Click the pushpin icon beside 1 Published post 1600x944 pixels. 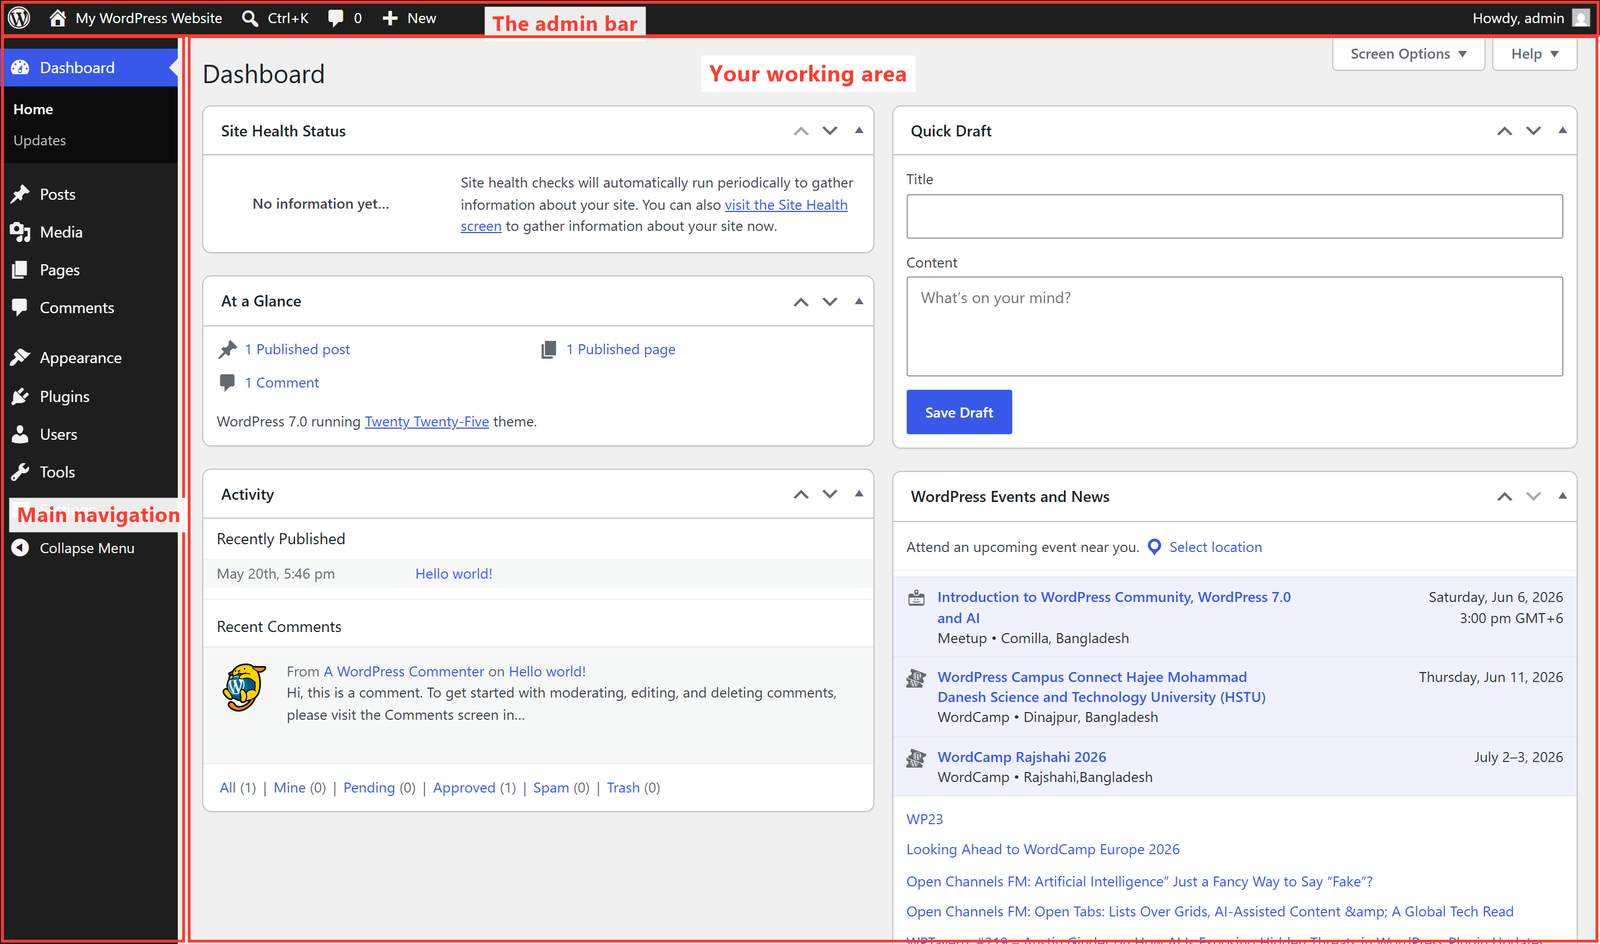[228, 349]
